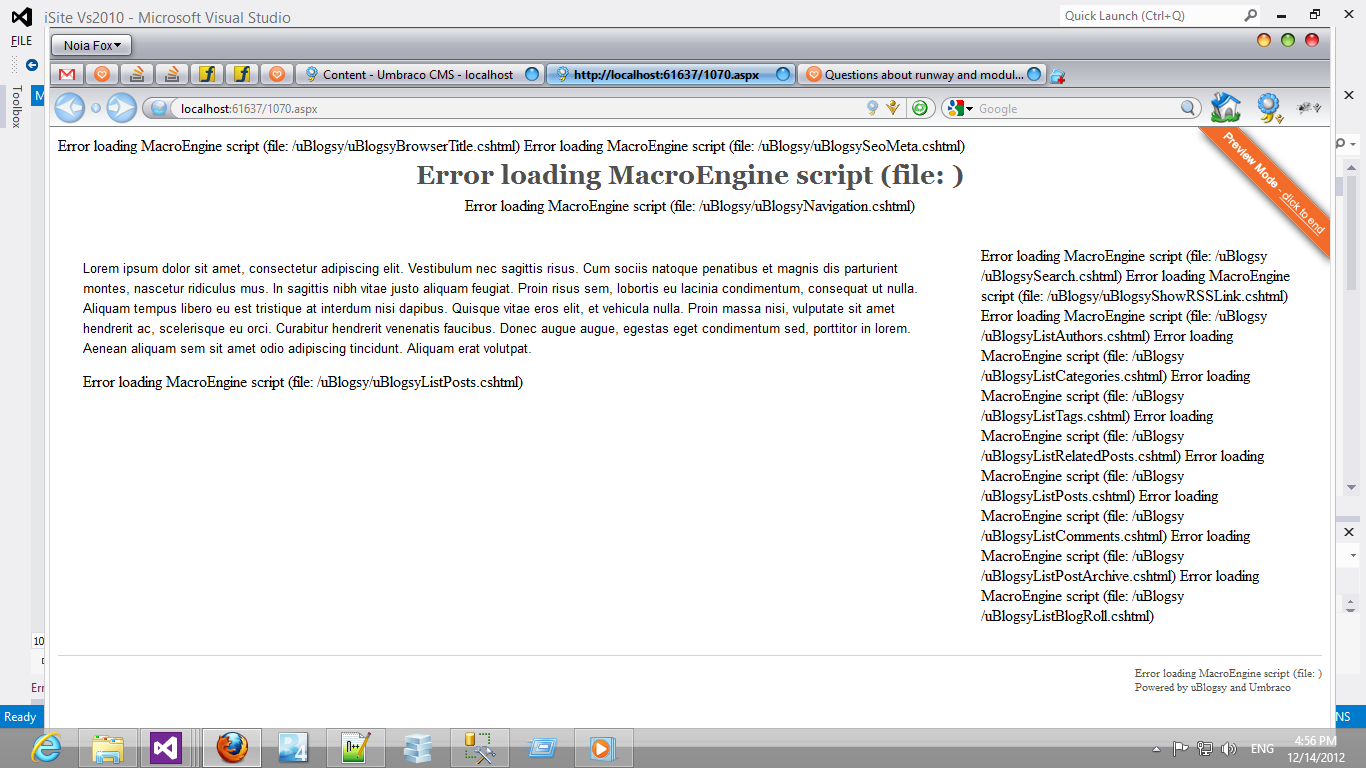Open Action Center flag tray icon
Viewport: 1366px width, 768px height.
[1181, 748]
